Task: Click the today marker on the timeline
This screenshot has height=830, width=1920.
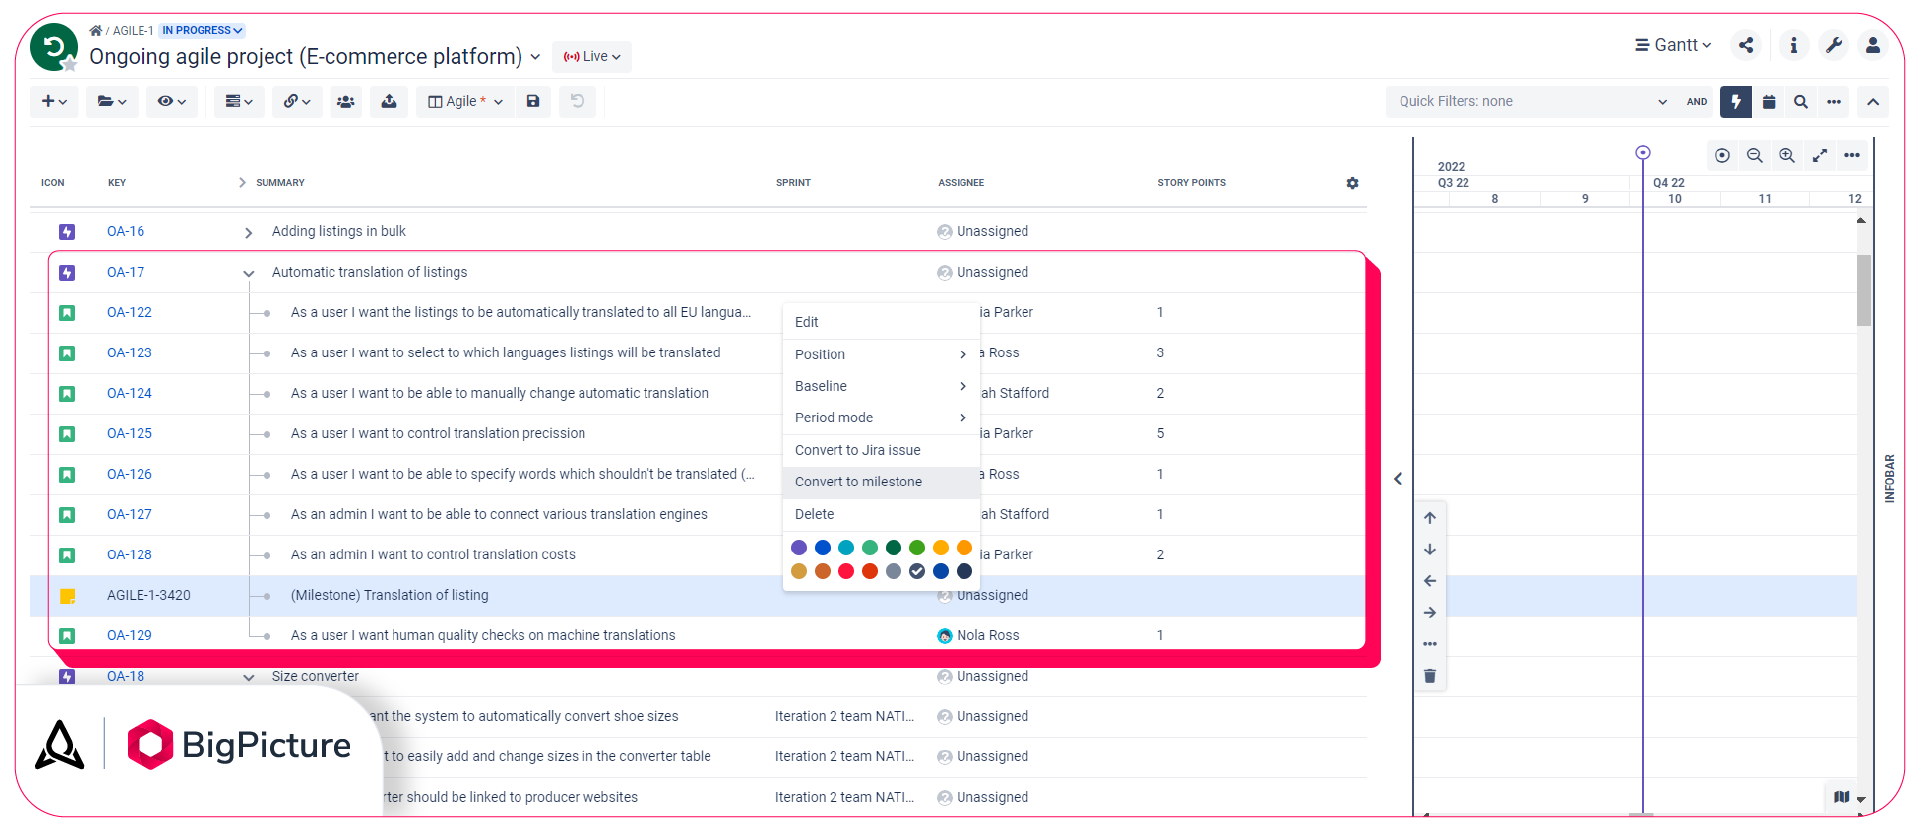Action: (x=1642, y=153)
